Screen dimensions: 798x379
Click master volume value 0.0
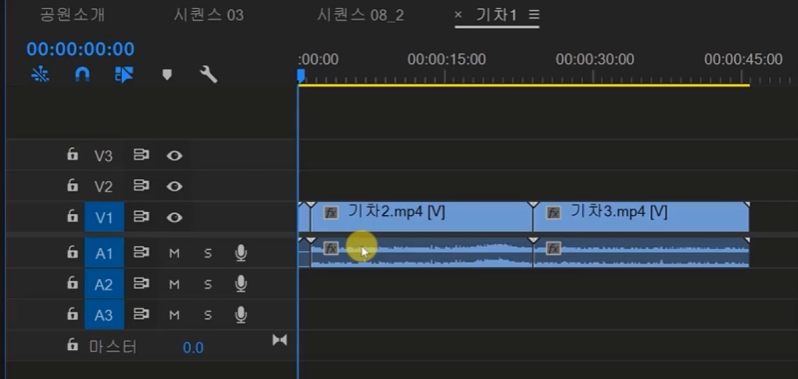tap(193, 348)
